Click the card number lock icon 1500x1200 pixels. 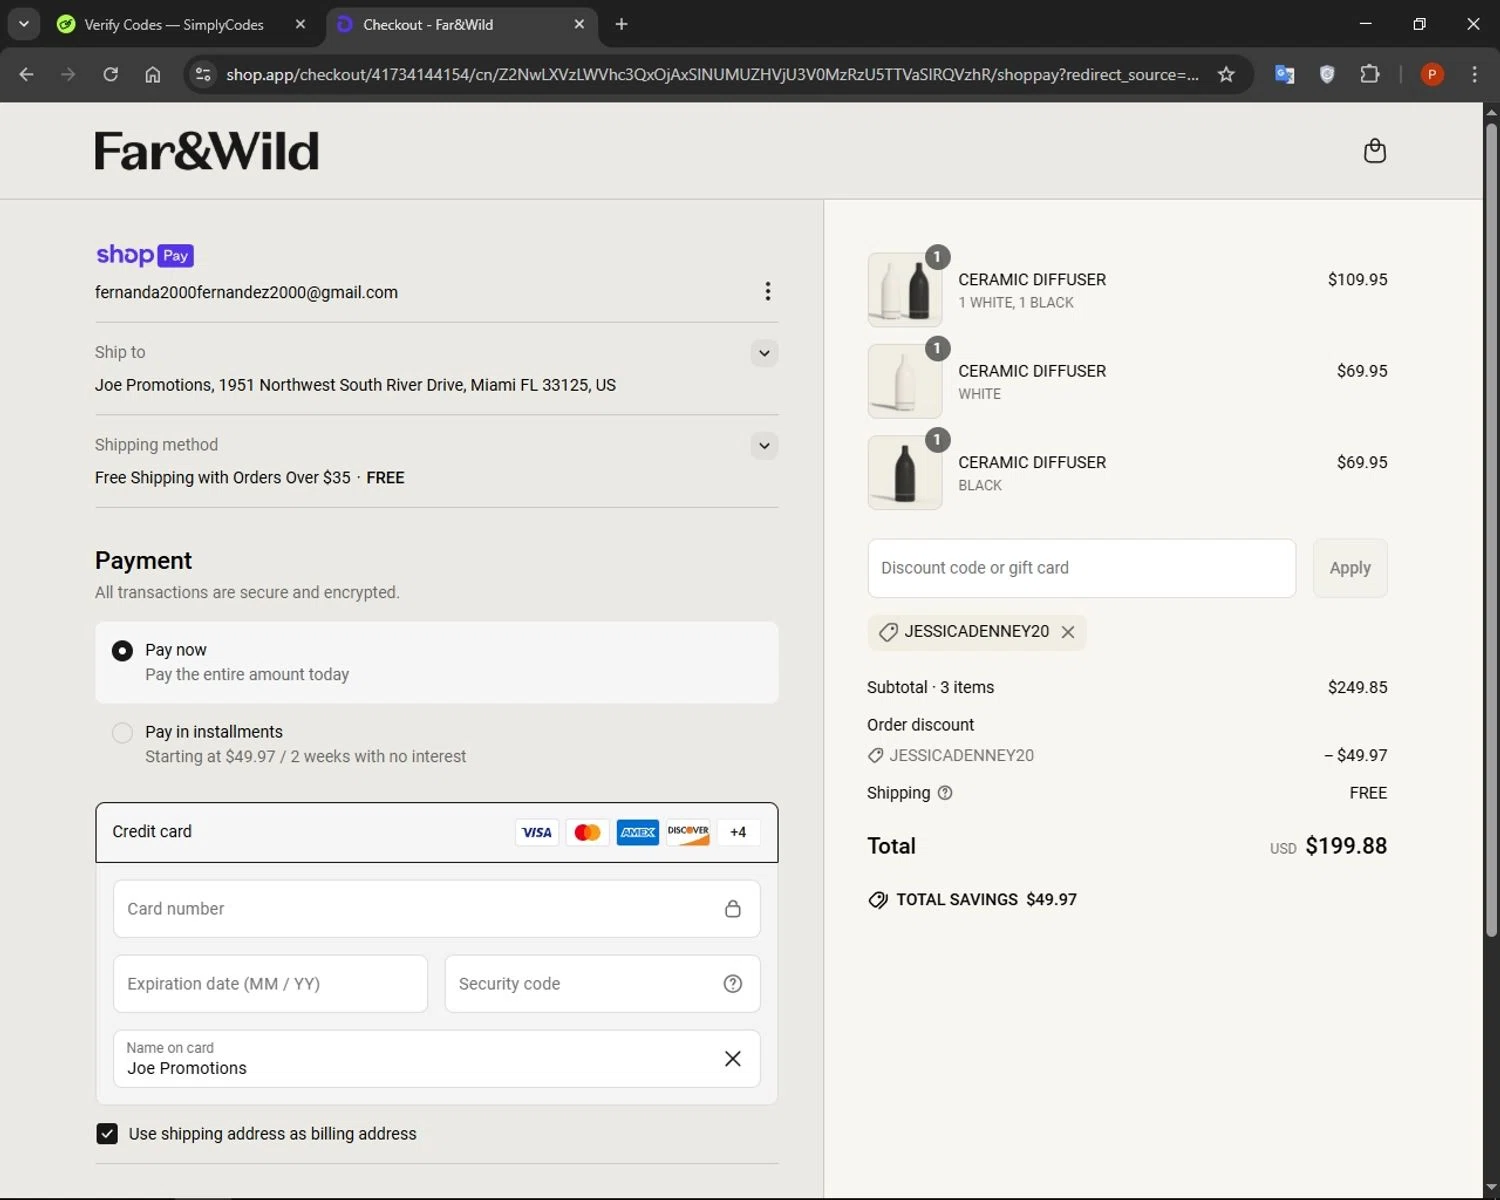tap(732, 909)
